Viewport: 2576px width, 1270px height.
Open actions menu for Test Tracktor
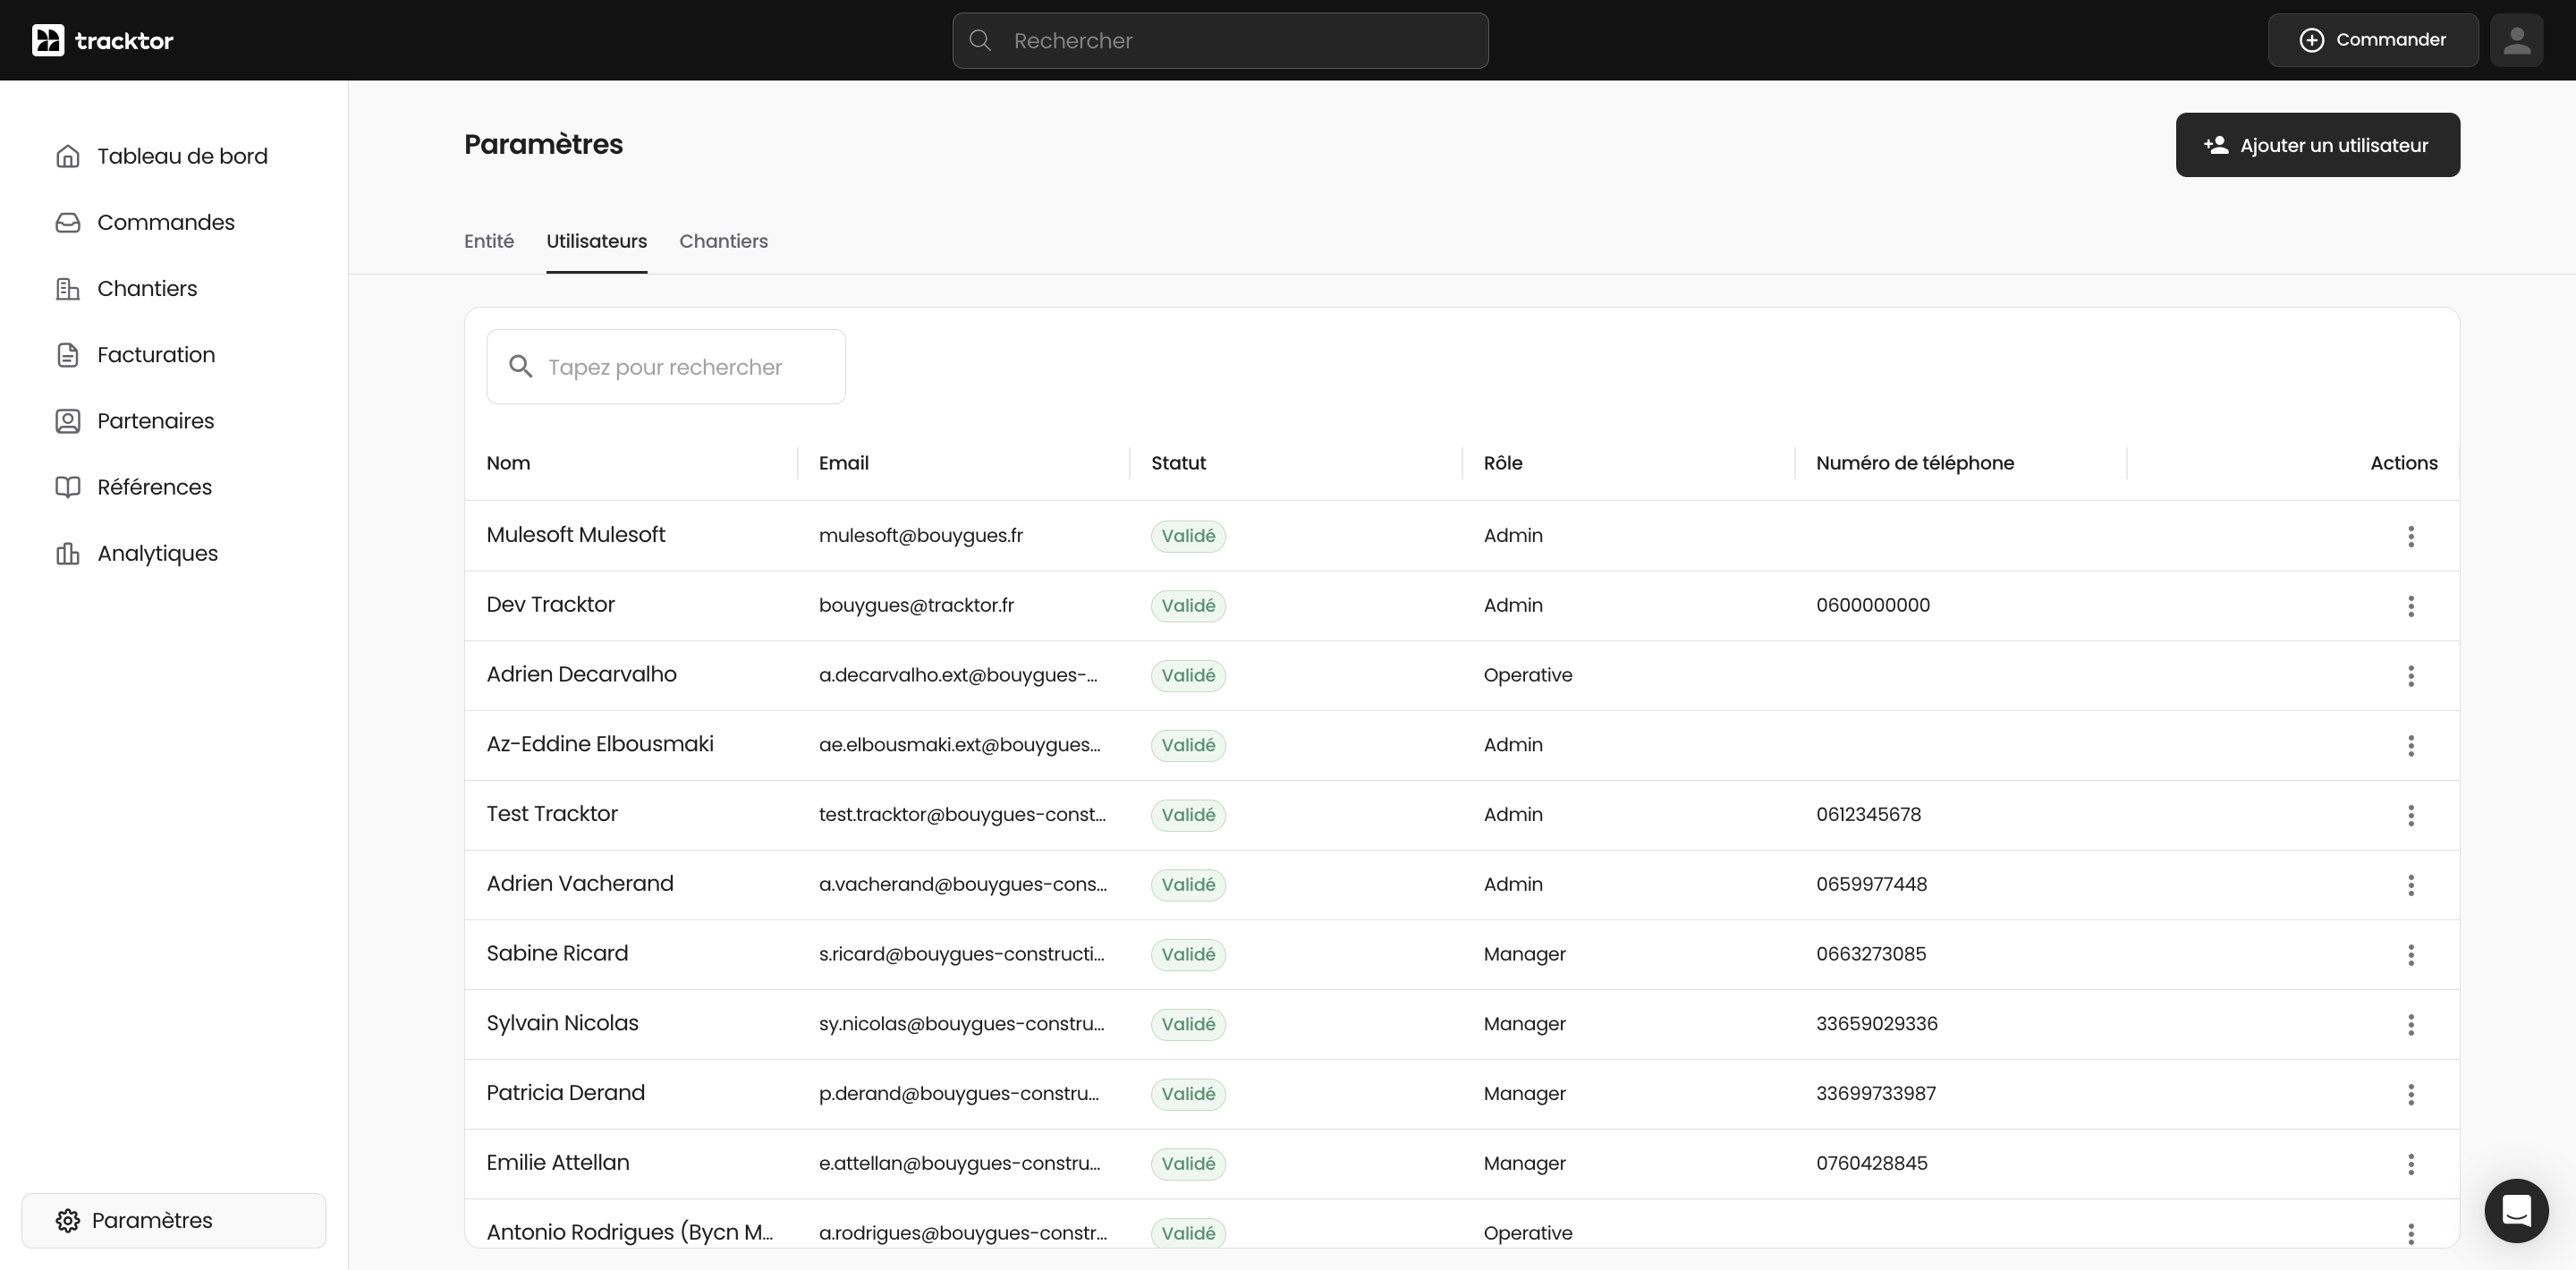(2411, 815)
